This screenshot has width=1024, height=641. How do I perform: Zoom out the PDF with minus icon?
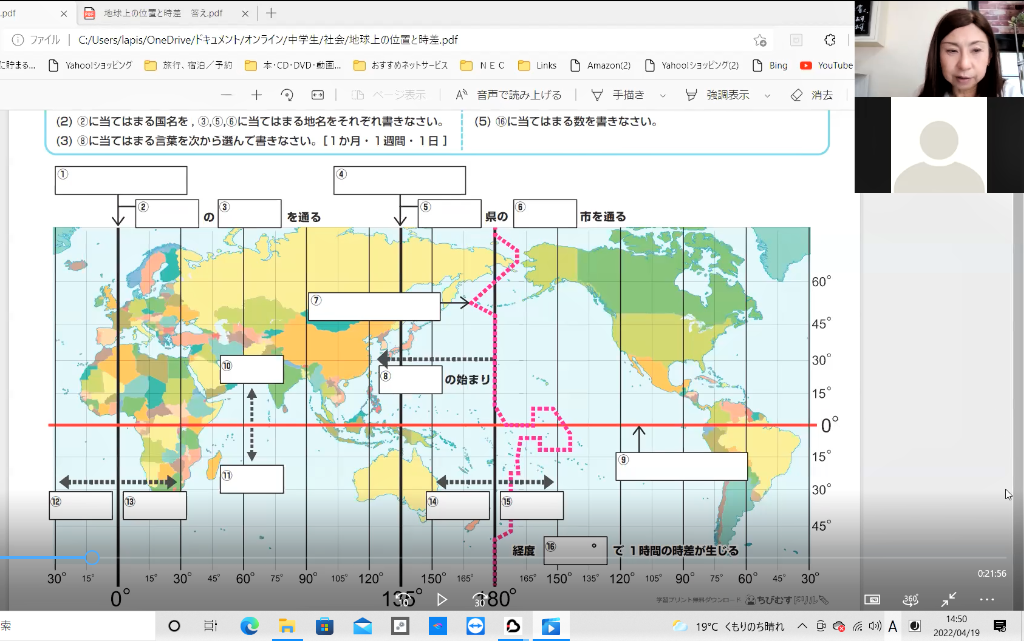click(x=226, y=95)
